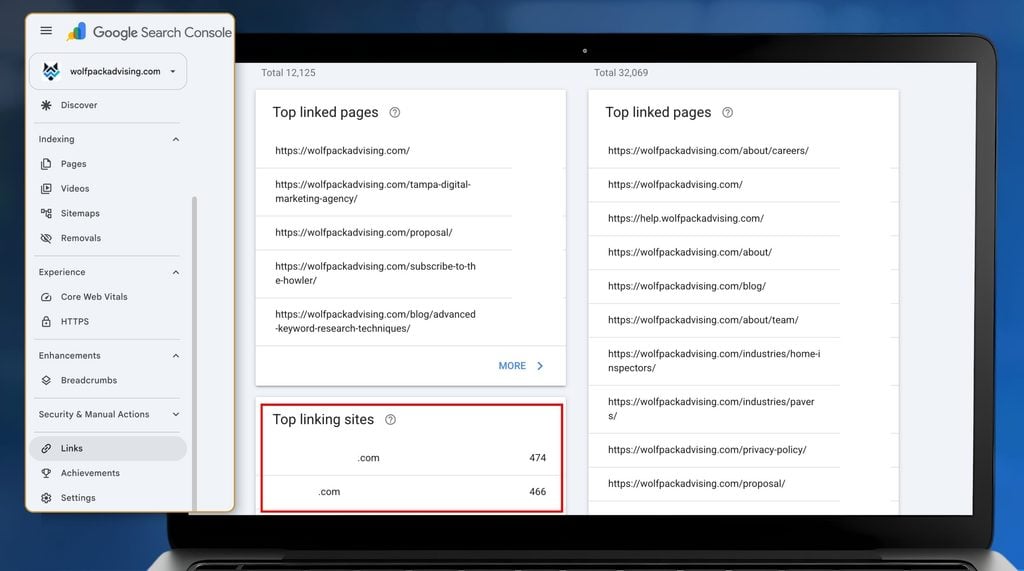Click the Sitemaps tree icon
Screen dimensions: 1024x571
click(x=46, y=214)
